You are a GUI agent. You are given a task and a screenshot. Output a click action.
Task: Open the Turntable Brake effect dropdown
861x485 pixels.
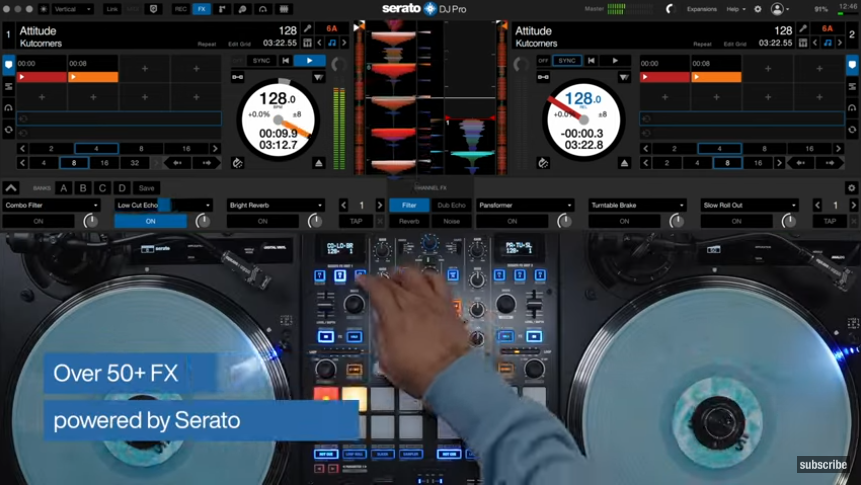[638, 205]
